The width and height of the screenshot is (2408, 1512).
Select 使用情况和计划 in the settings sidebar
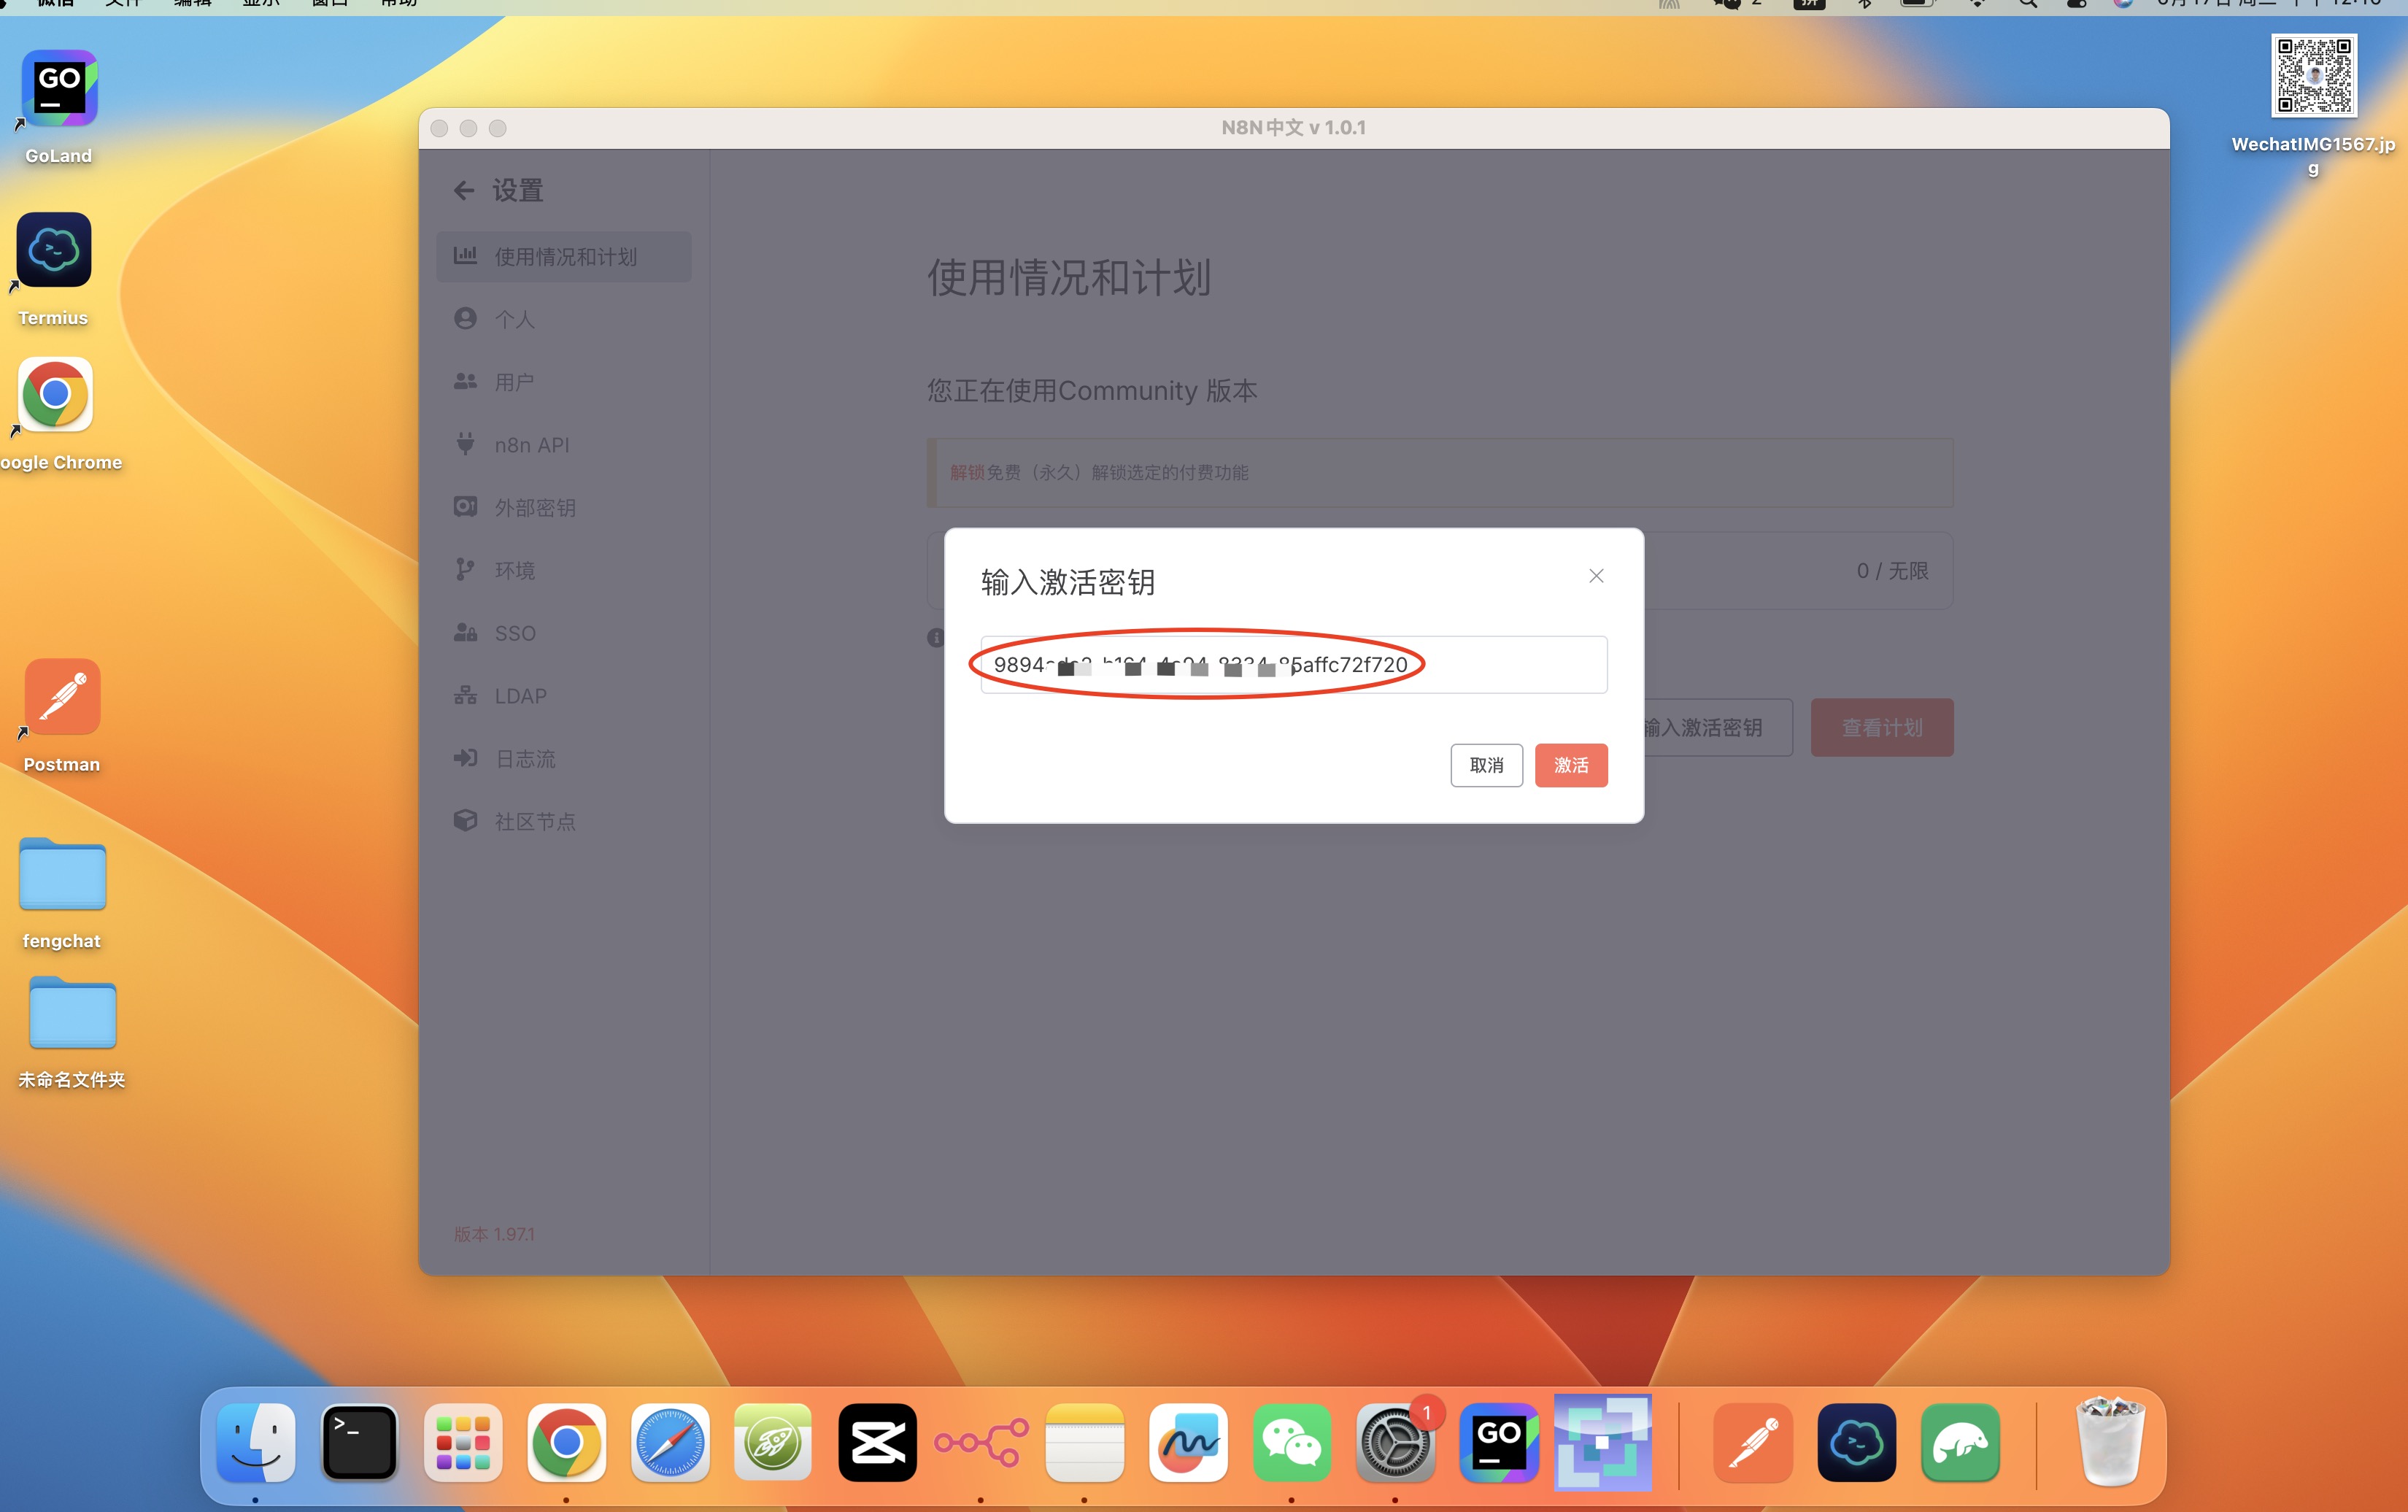564,257
